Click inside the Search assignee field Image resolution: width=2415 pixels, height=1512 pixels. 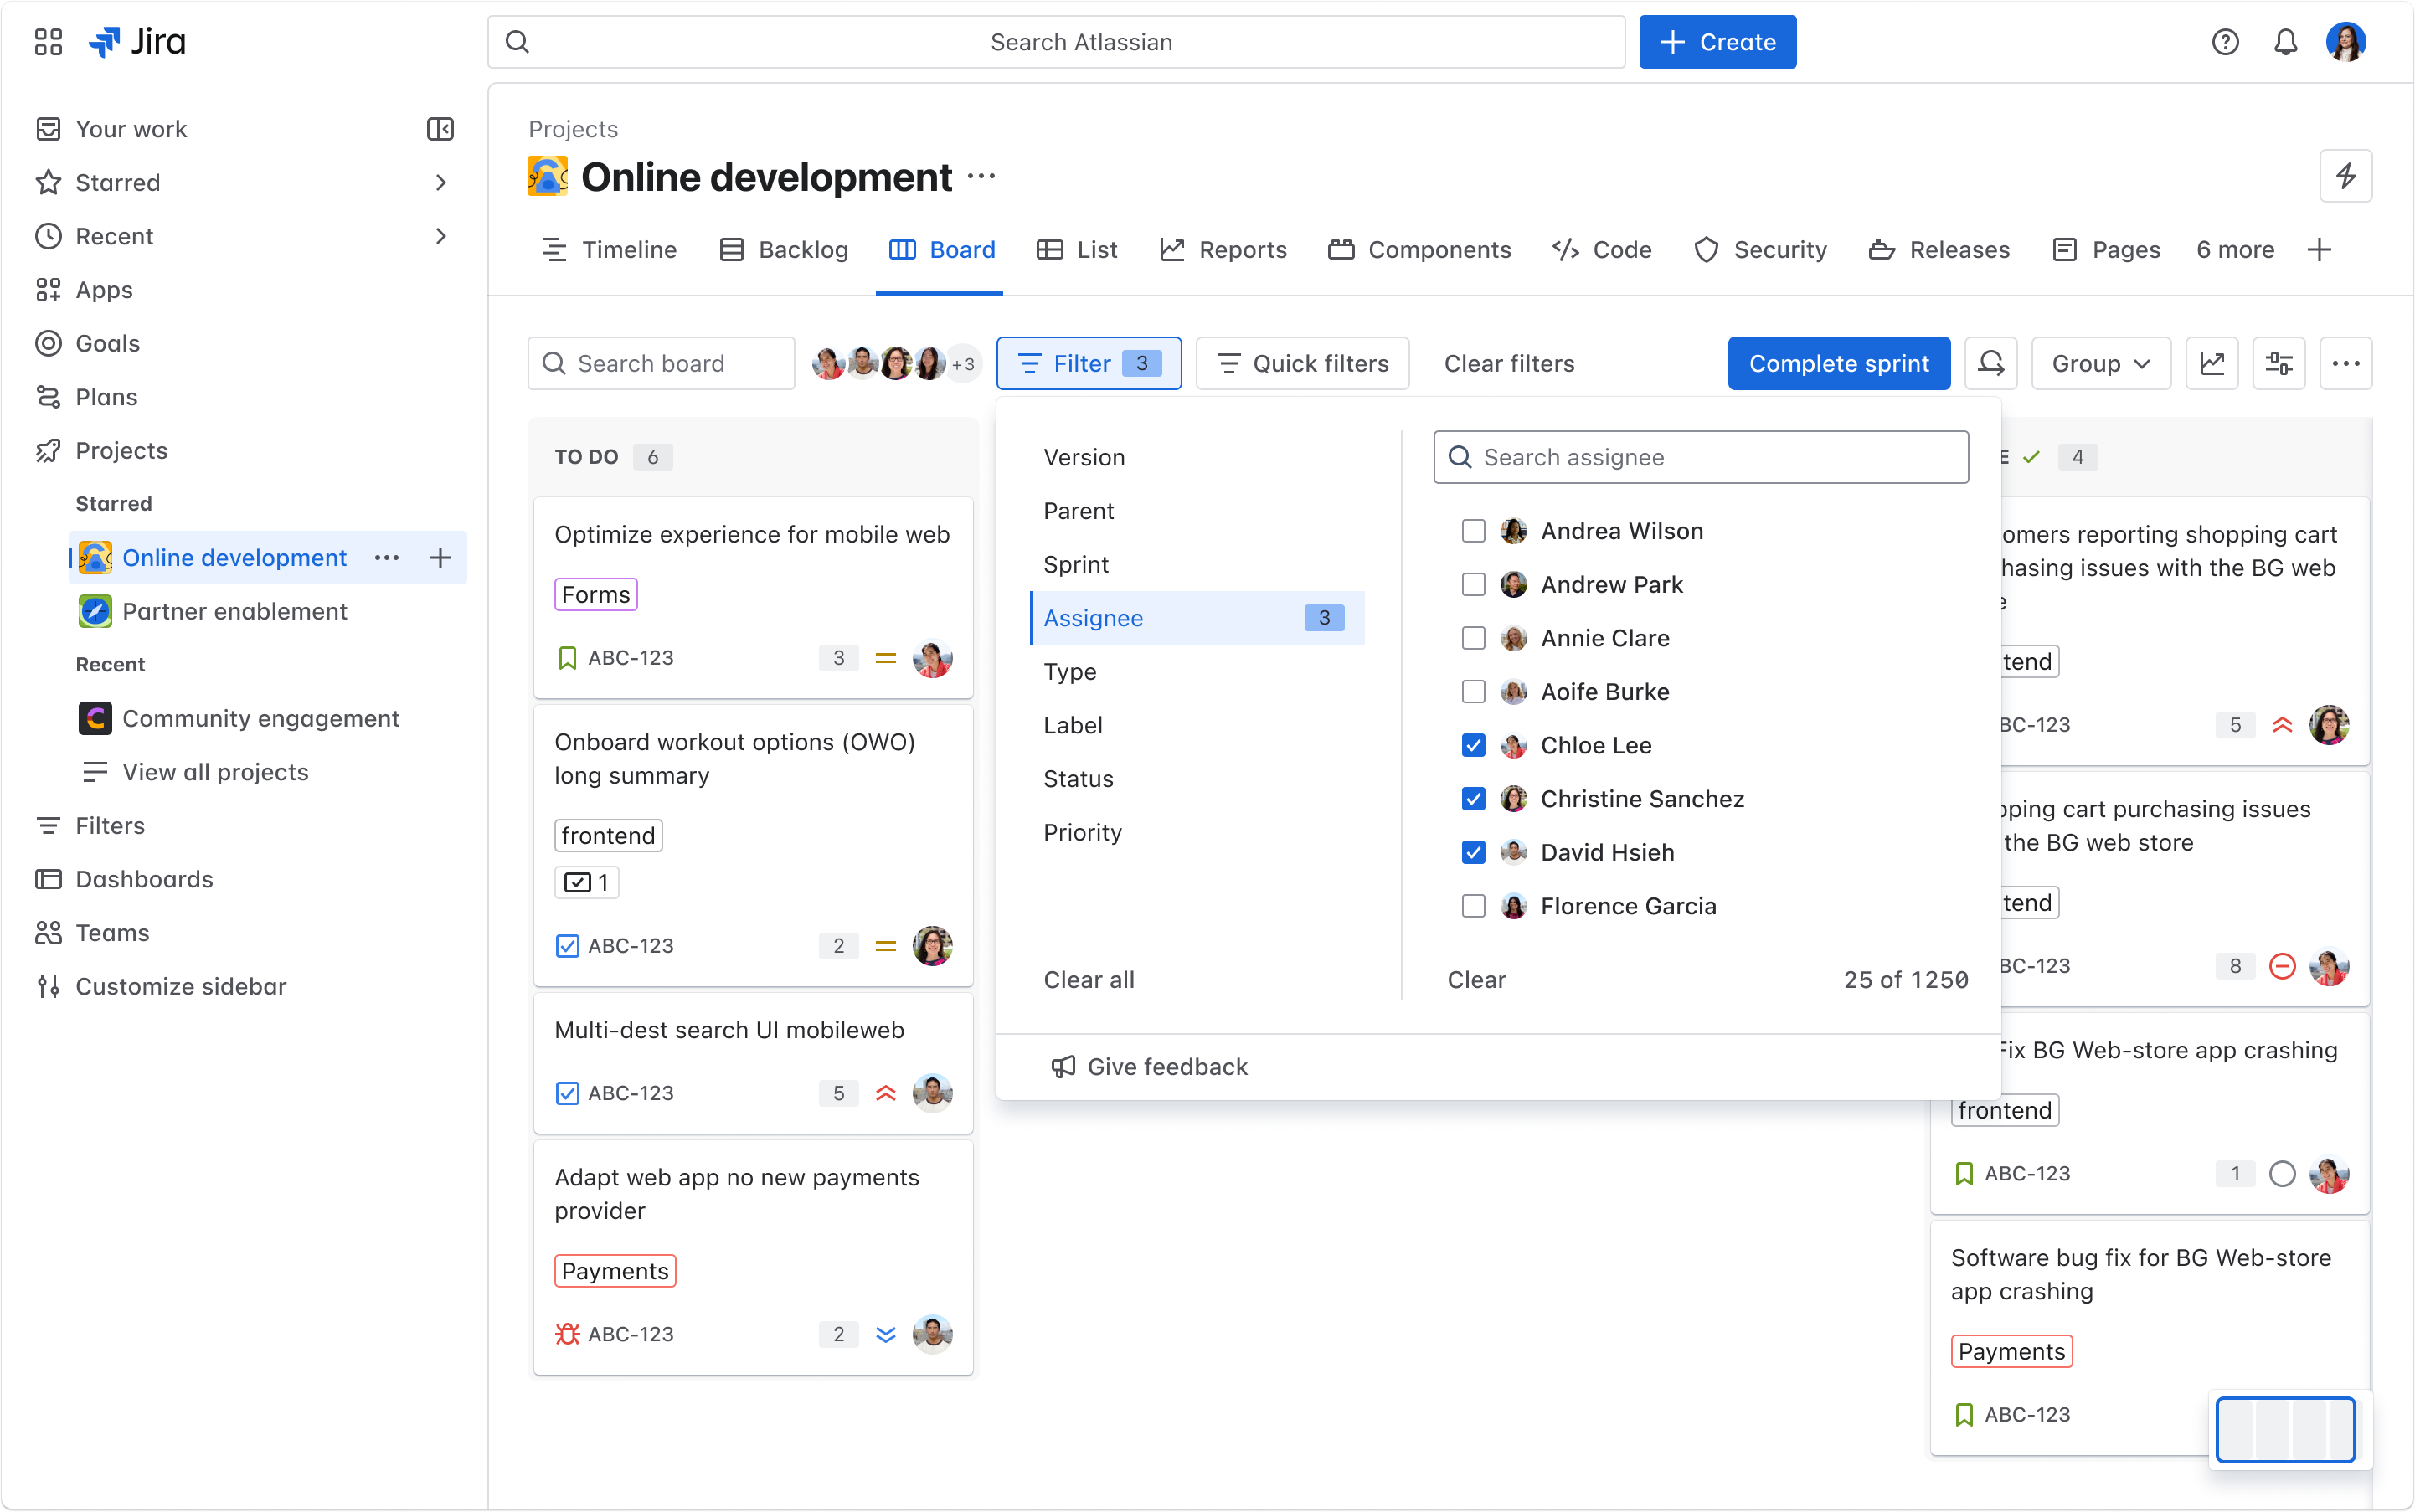[1700, 457]
